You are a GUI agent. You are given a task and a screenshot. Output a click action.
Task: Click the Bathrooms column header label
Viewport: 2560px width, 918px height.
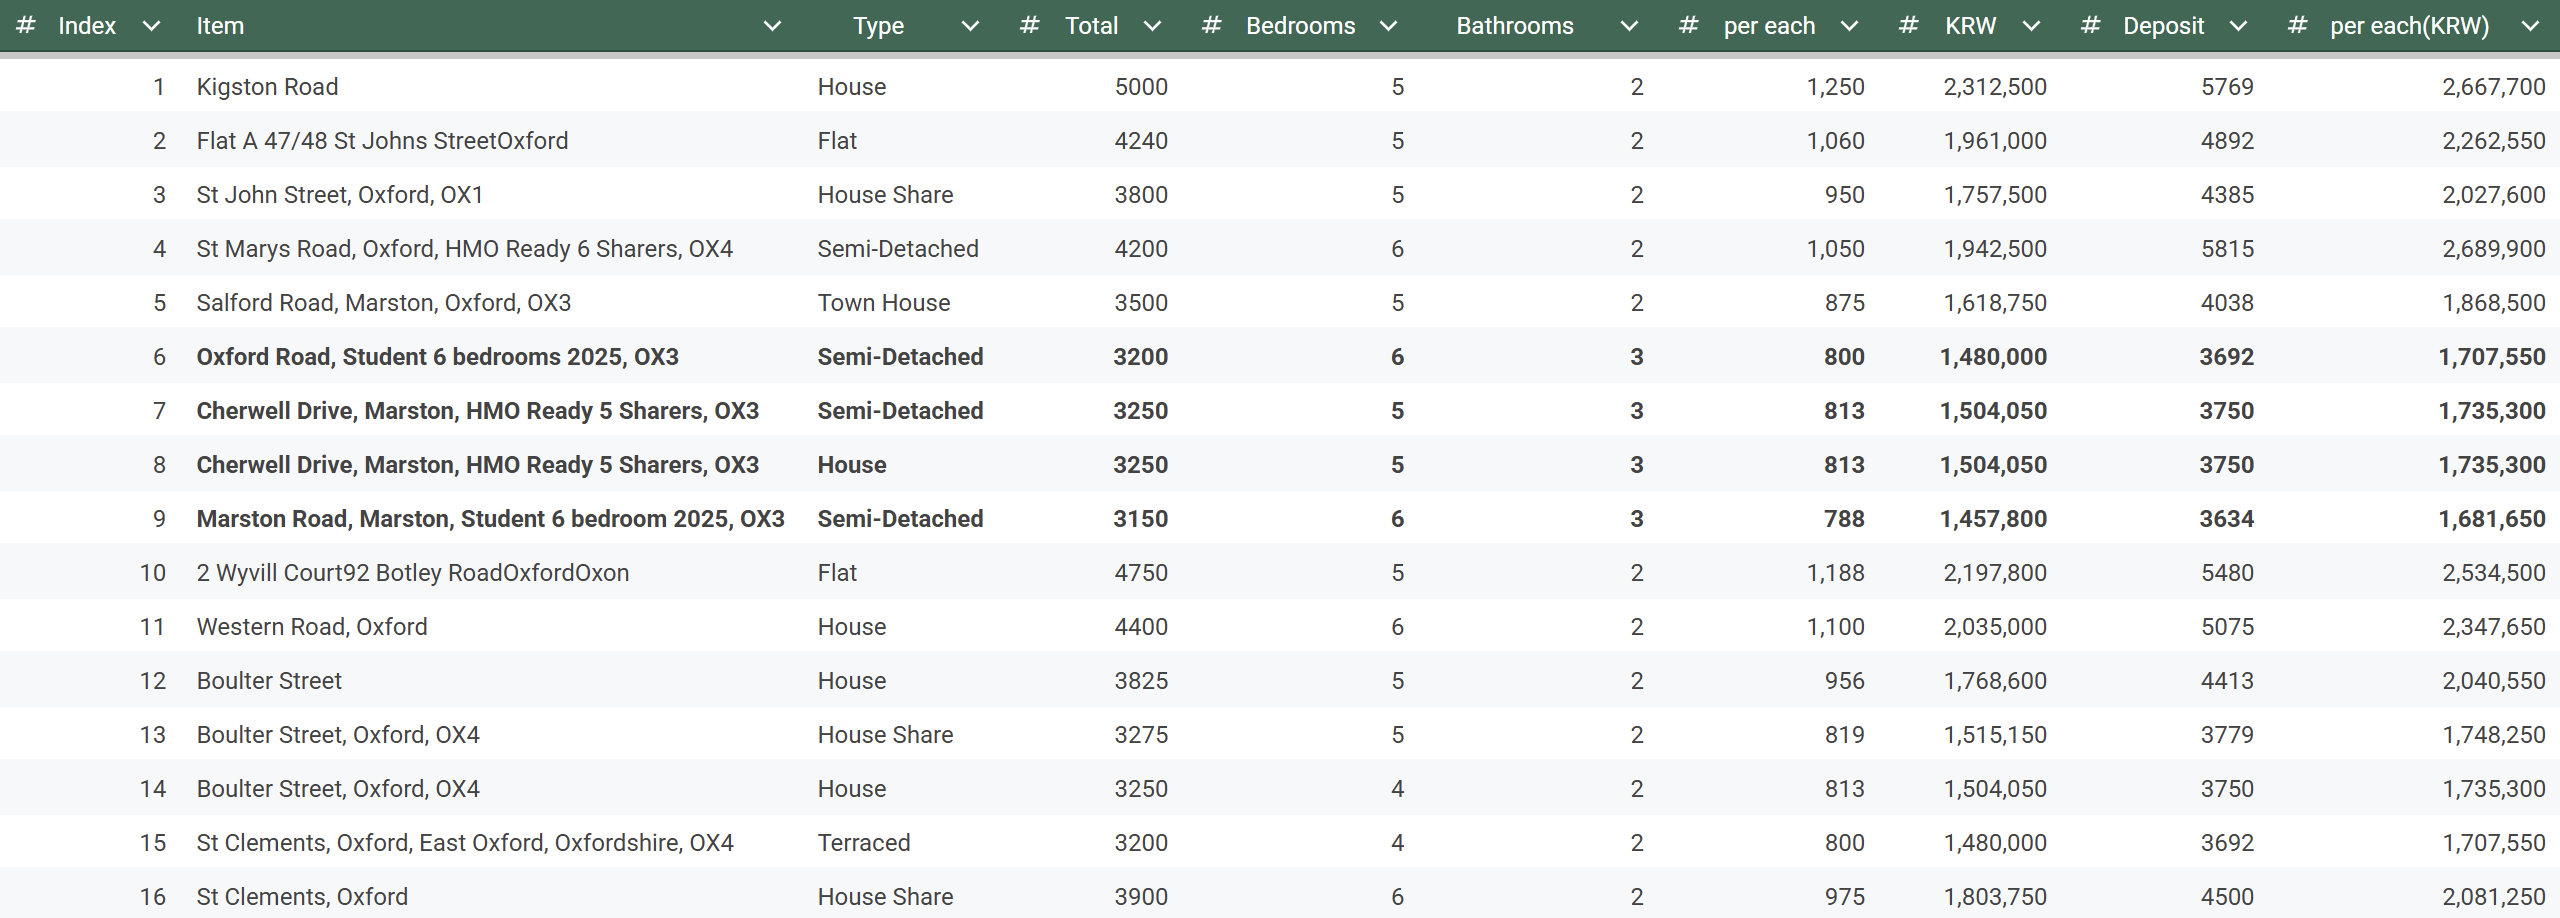1514,26
